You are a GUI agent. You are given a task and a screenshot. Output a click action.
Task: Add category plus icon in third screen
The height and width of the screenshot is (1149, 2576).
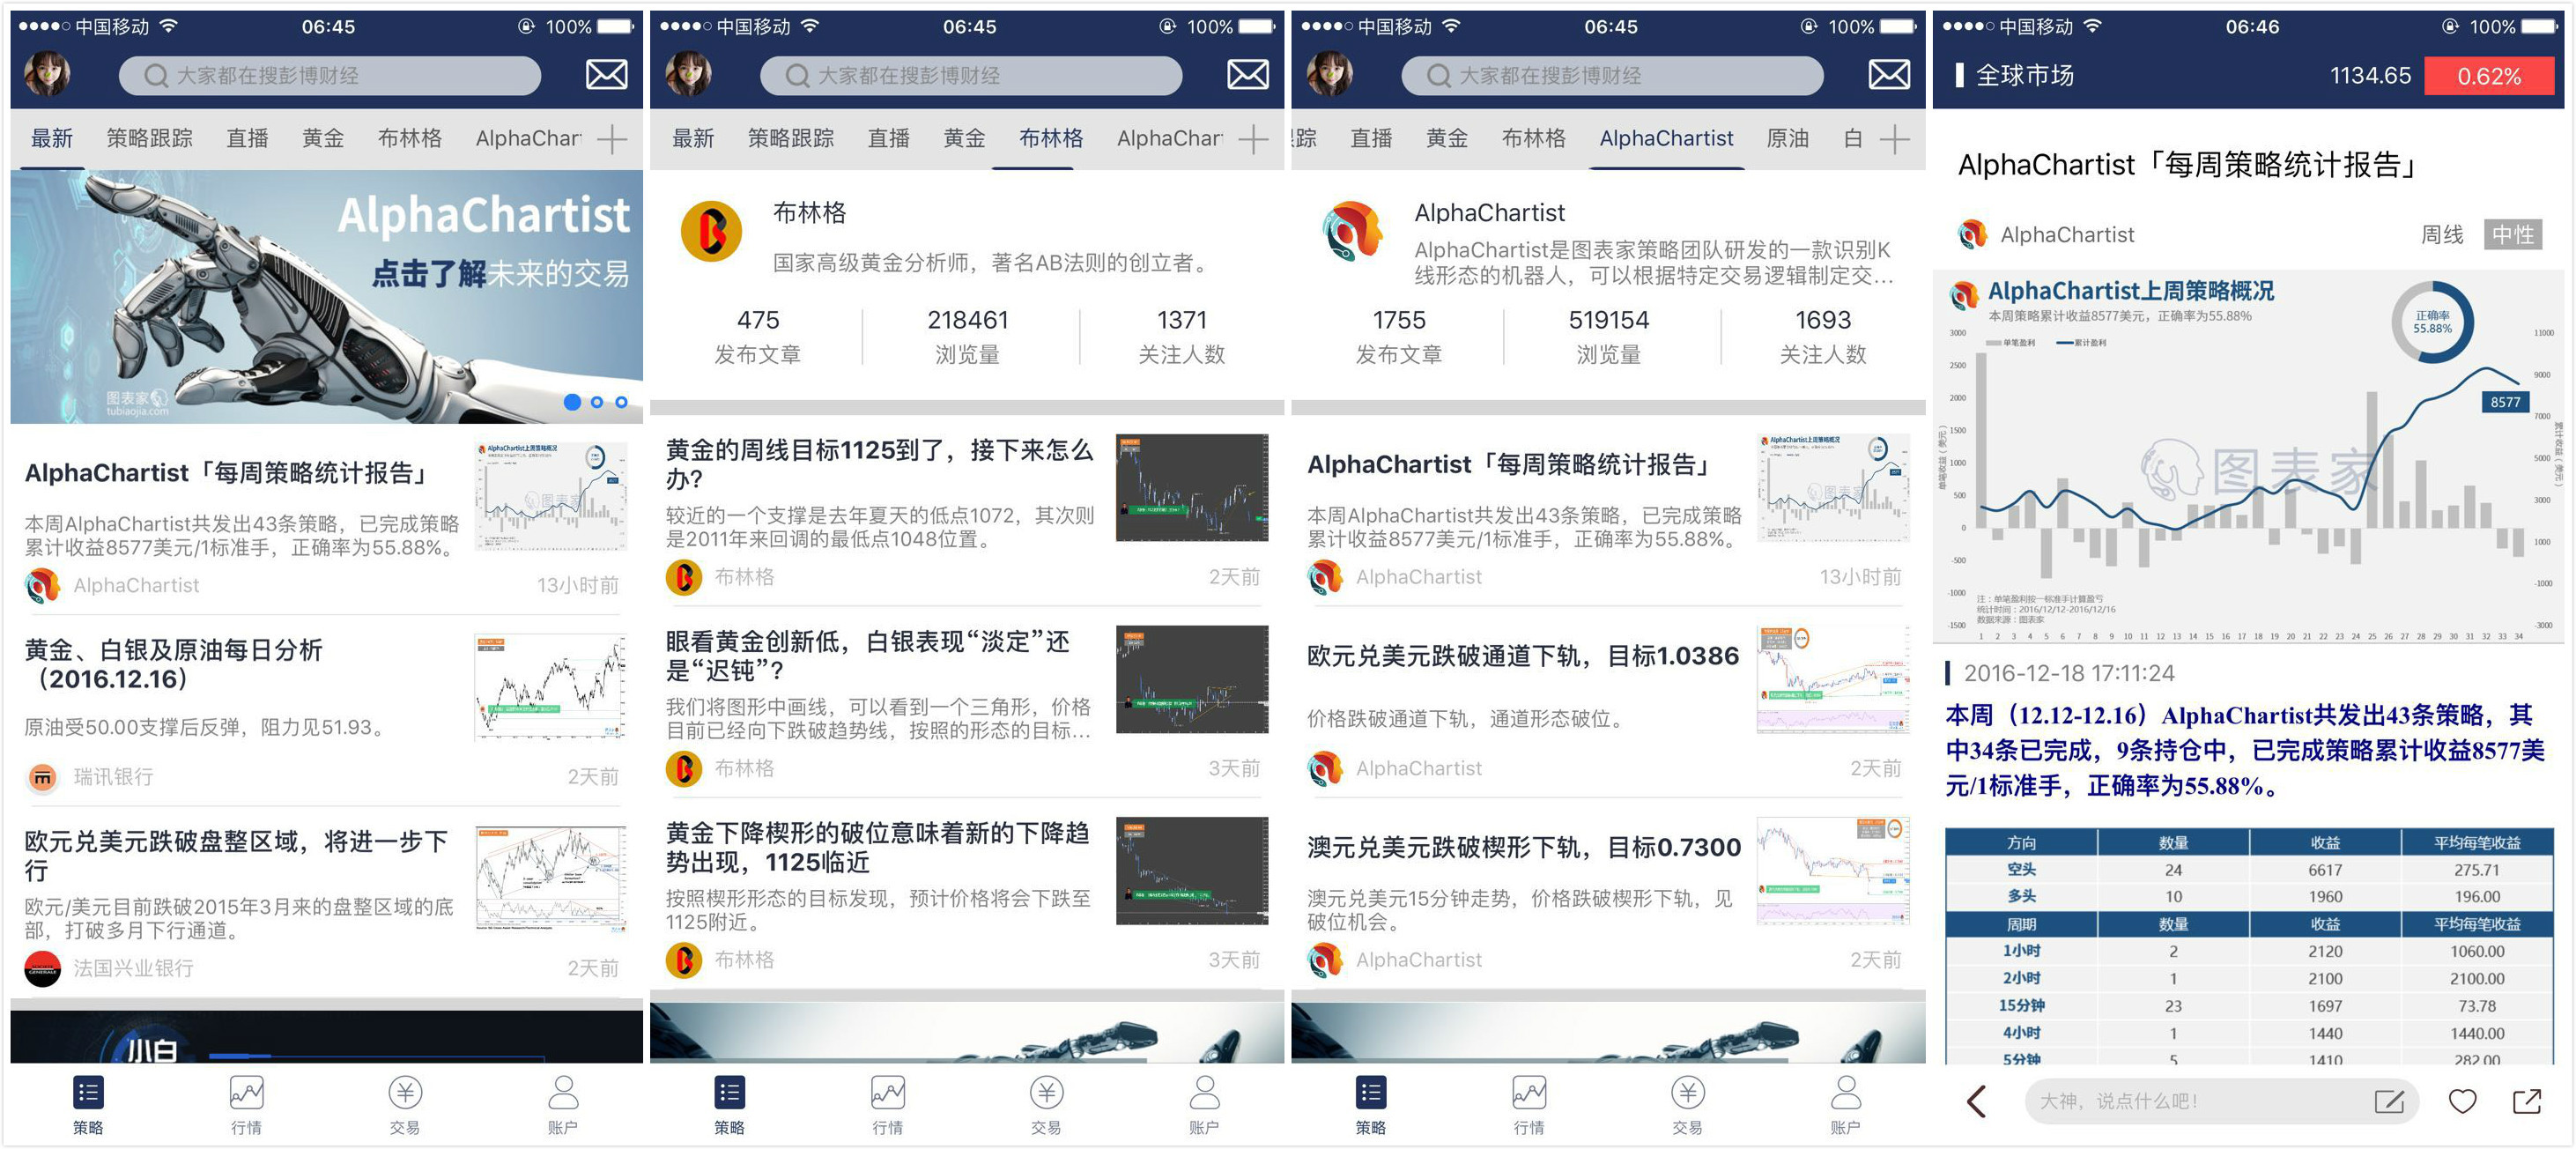tap(1894, 139)
